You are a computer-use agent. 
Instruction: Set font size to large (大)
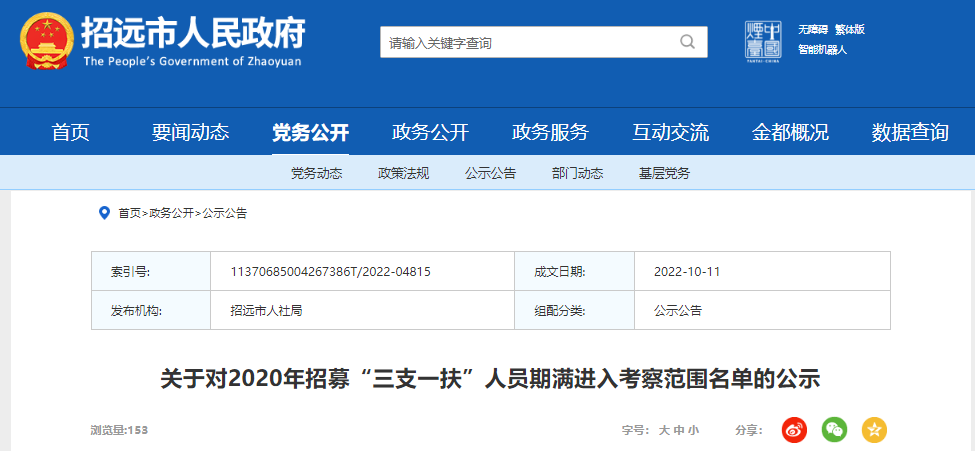tap(664, 430)
